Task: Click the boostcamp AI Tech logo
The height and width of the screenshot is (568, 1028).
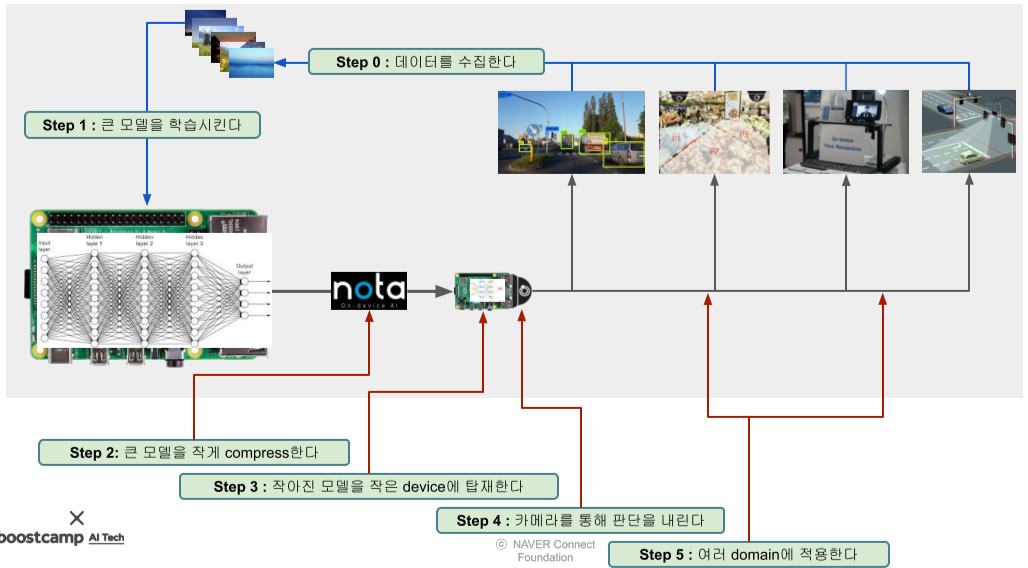Action: tap(62, 538)
